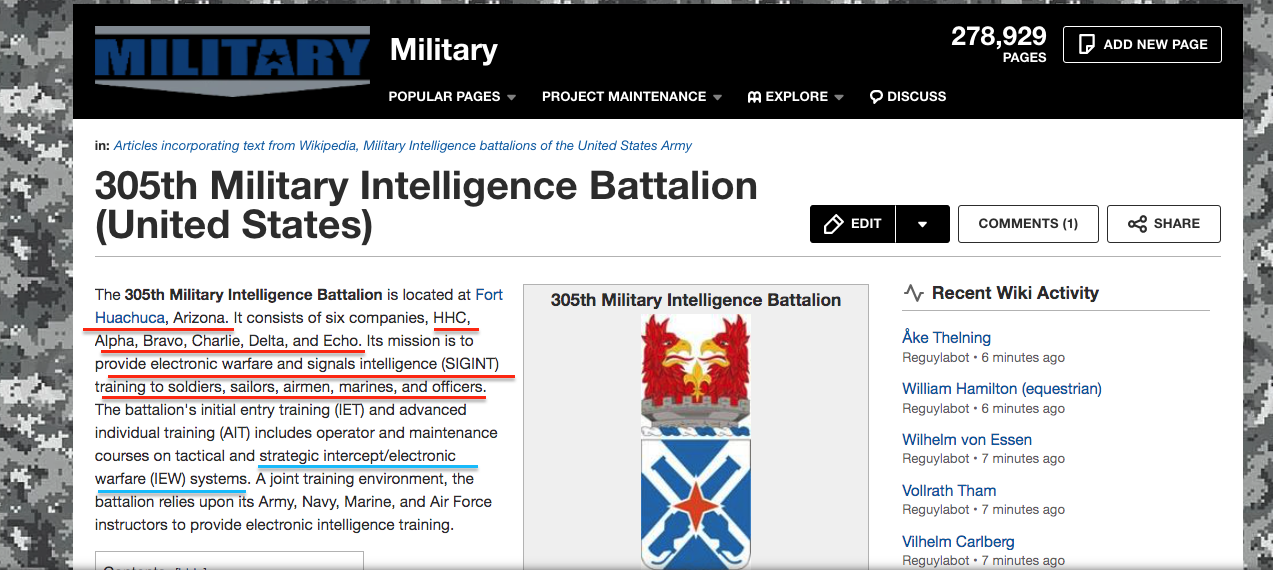1273x570 pixels.
Task: Expand the Explore dropdown arrow
Action: [x=839, y=98]
